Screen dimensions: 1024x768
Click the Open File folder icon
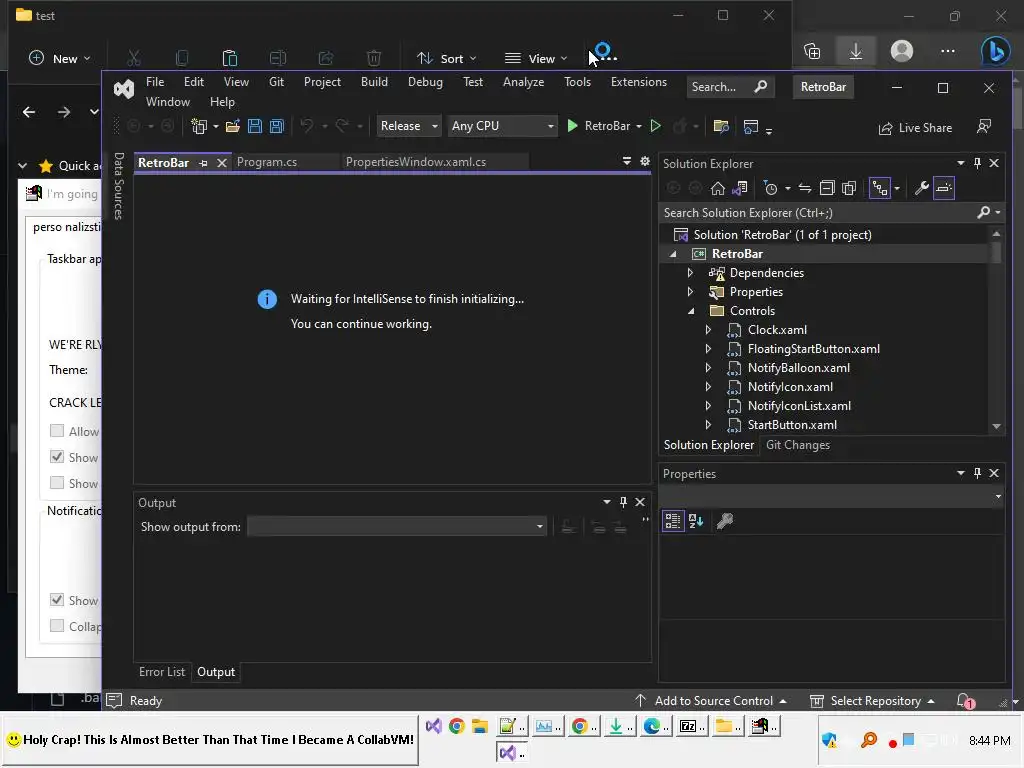[232, 126]
